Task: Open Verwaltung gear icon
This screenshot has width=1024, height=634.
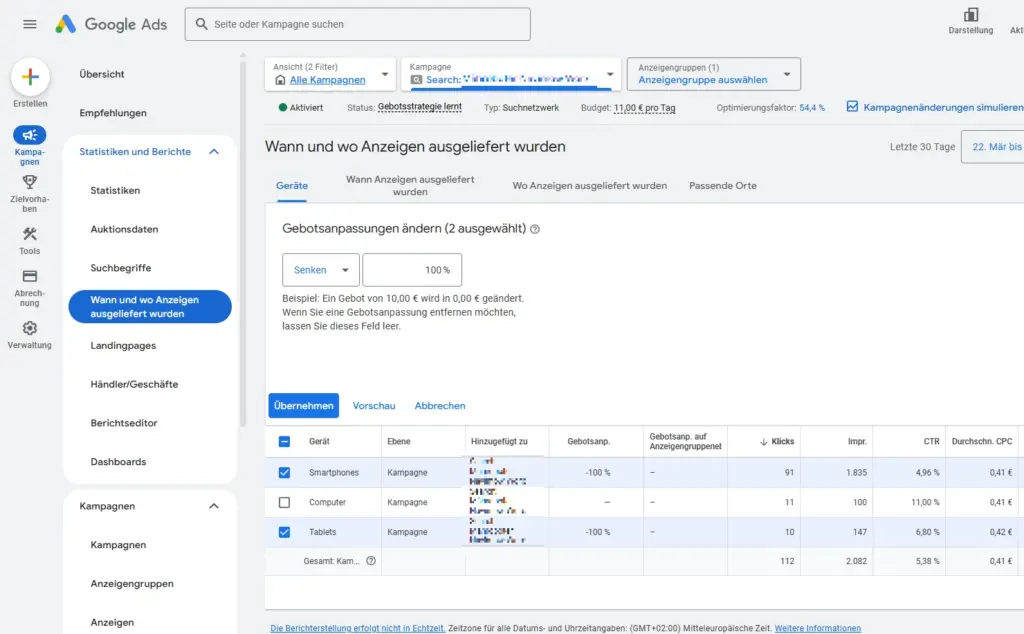Action: (29, 328)
